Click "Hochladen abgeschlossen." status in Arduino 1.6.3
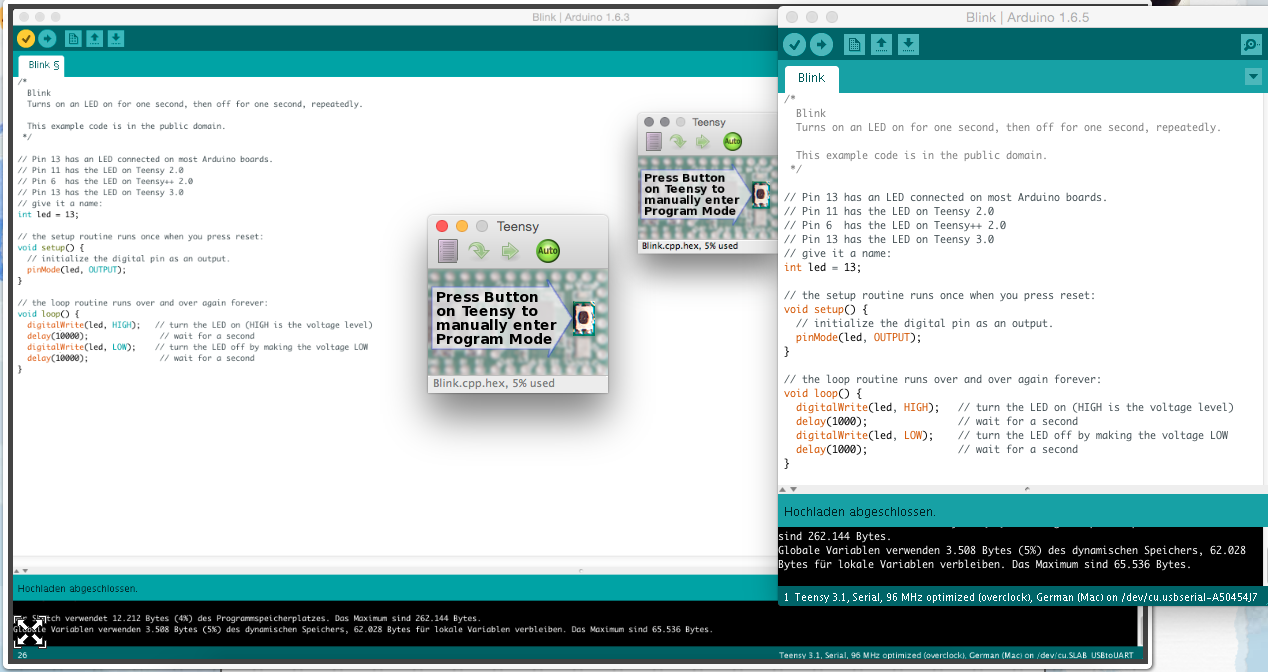Image resolution: width=1268 pixels, height=672 pixels. coord(77,588)
